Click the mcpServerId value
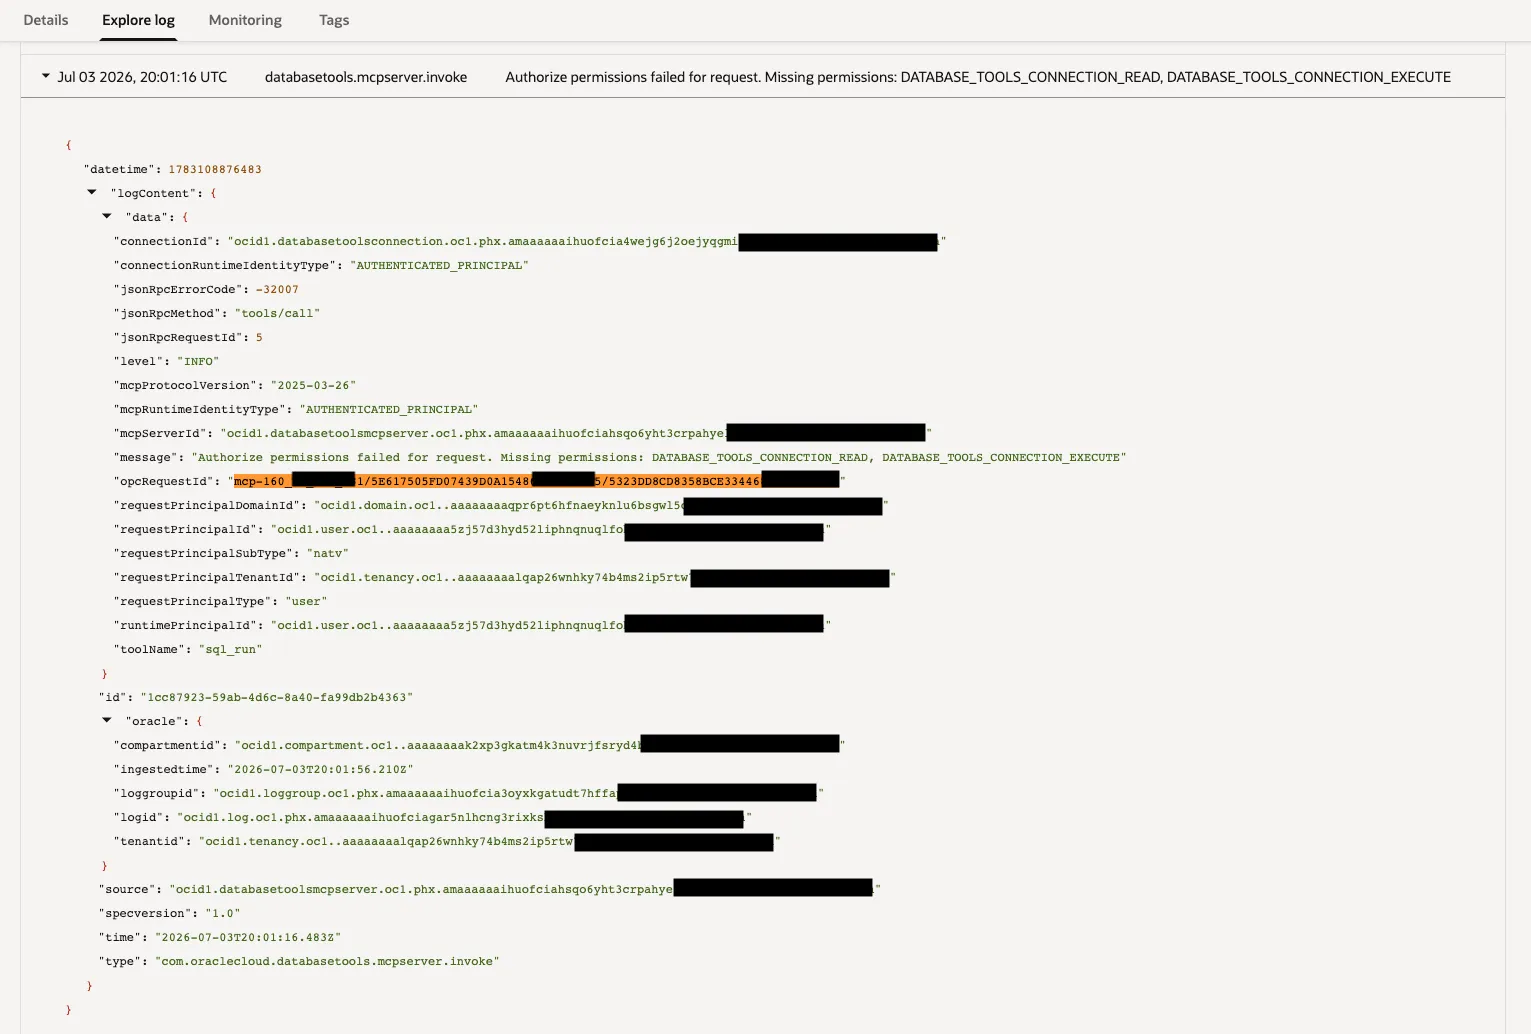The width and height of the screenshot is (1531, 1034). click(x=576, y=433)
